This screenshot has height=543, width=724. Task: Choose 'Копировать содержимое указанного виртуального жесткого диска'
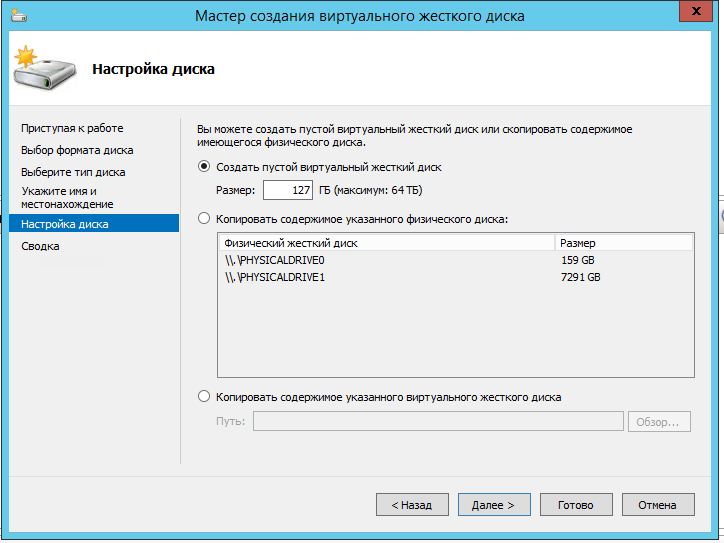click(x=205, y=397)
